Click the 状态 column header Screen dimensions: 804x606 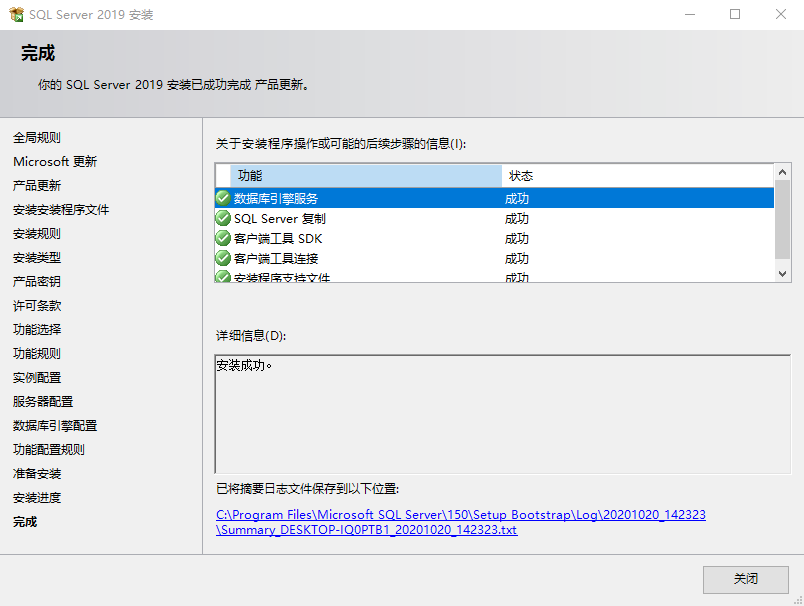point(638,176)
